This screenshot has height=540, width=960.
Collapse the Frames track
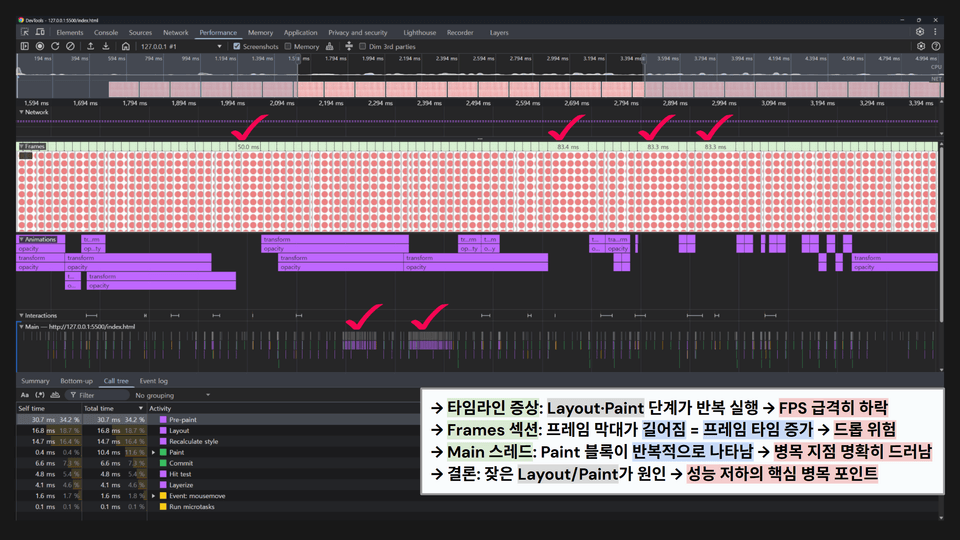coord(21,146)
